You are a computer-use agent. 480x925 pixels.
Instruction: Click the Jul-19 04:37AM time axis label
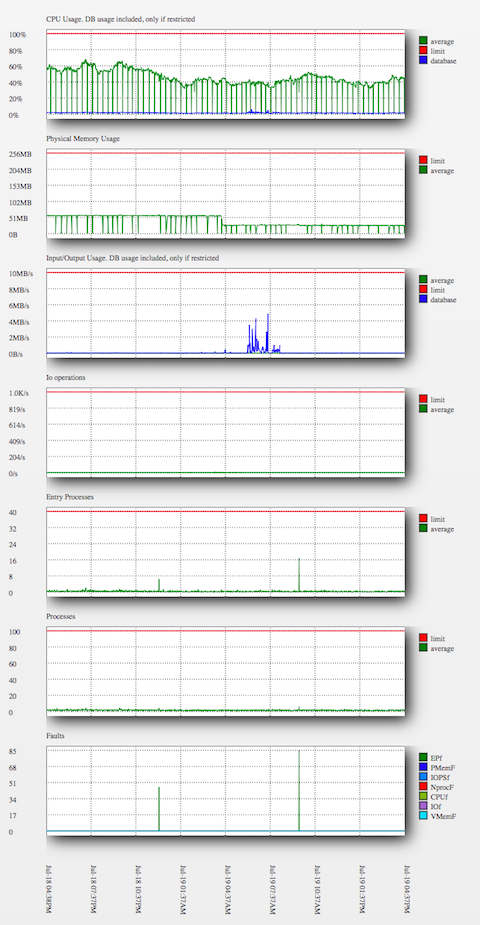pos(228,890)
